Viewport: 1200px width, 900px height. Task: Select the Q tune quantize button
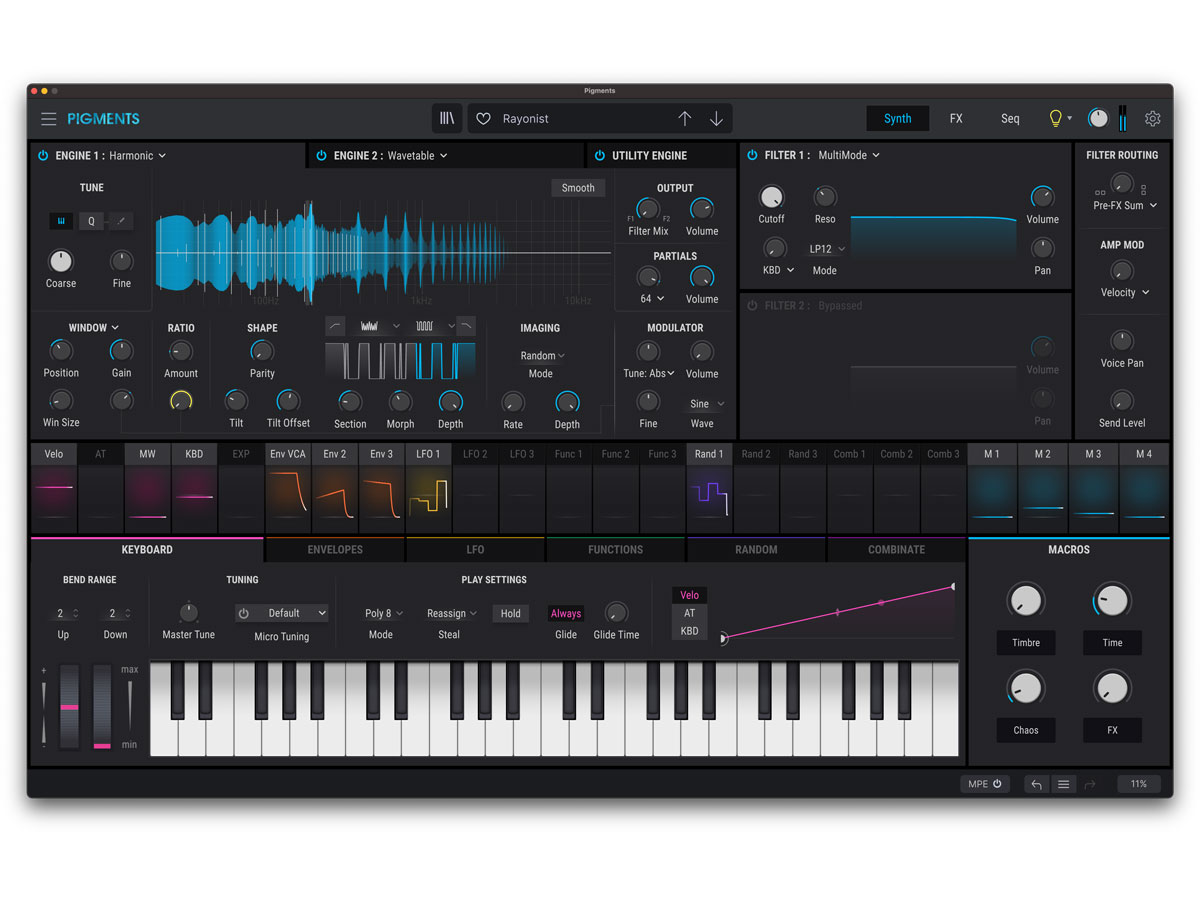pos(91,221)
